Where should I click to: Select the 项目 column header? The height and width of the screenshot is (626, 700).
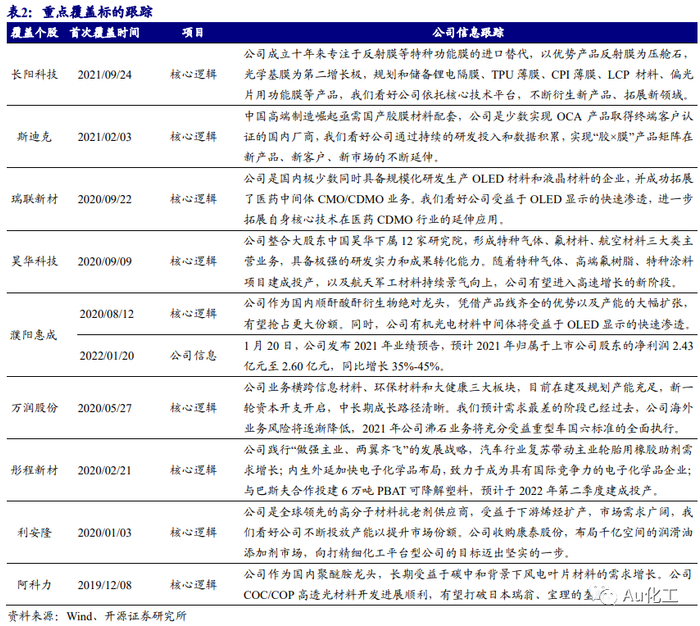tap(193, 33)
